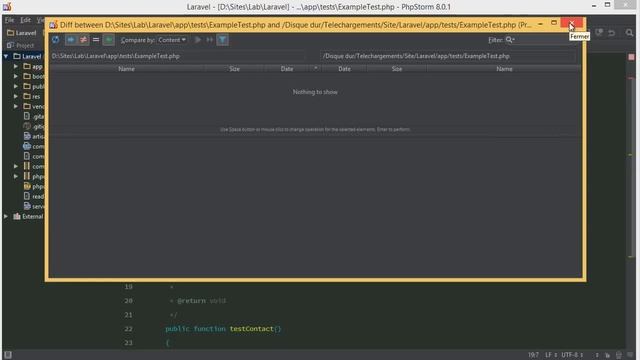640x360 pixels.
Task: Select the publ folder icon in tree
Action: [x=27, y=86]
